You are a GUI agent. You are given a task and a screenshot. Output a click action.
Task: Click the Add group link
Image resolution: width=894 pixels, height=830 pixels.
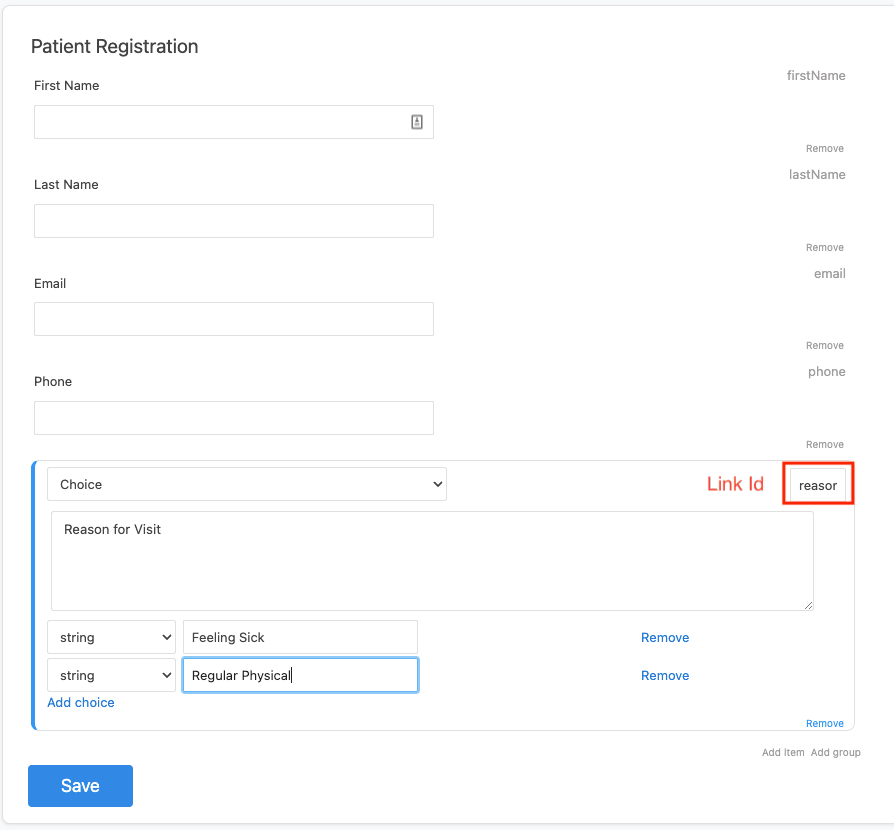[836, 752]
